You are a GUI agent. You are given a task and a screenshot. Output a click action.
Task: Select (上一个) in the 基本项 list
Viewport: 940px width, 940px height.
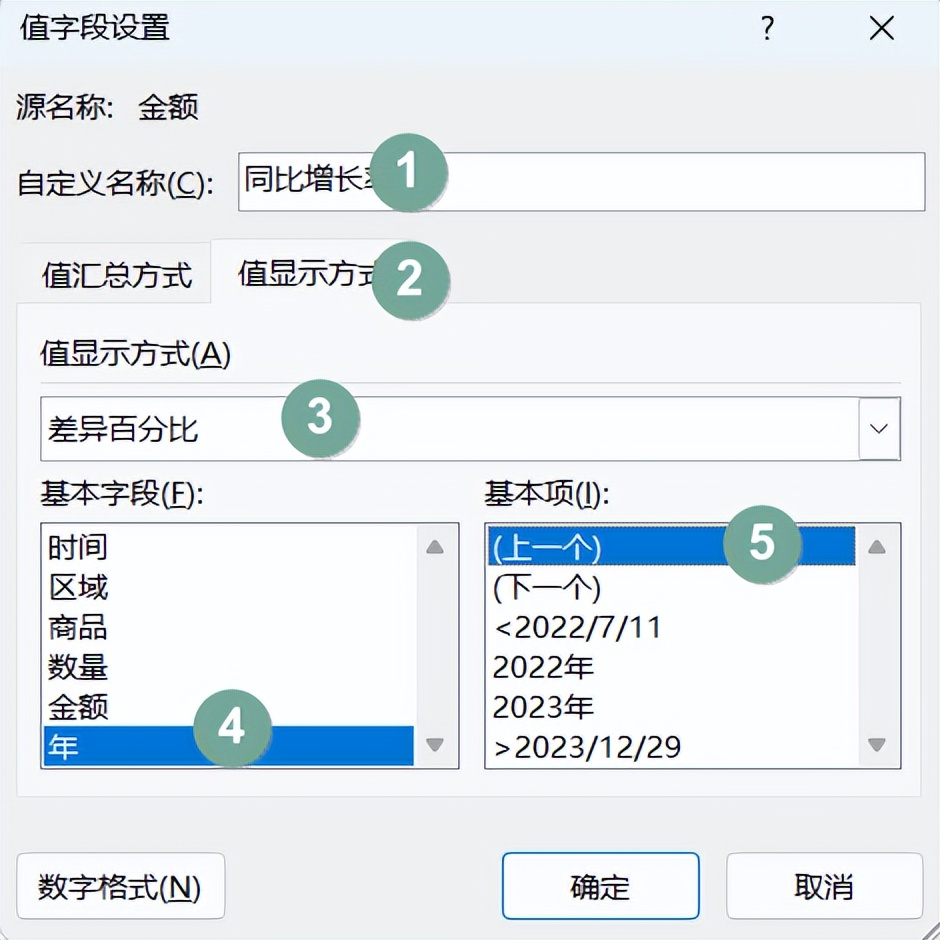click(x=600, y=547)
